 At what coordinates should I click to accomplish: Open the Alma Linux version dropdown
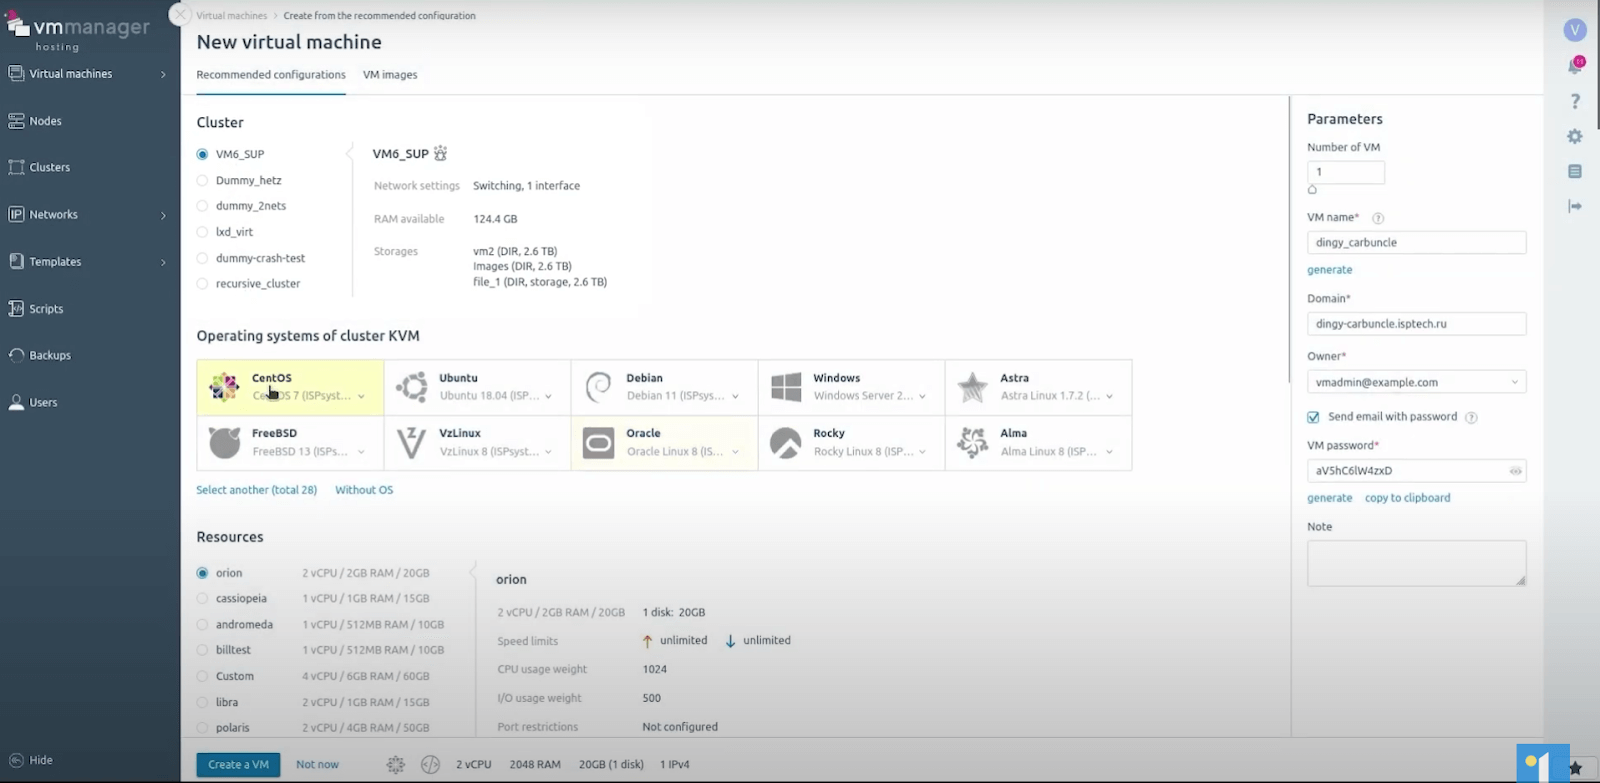(1109, 452)
